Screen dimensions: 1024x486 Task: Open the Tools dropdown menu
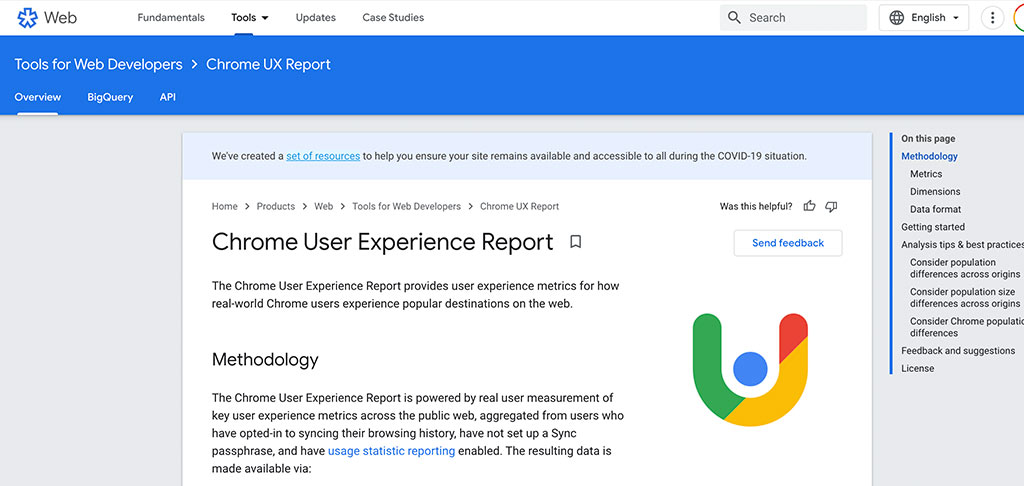coord(249,18)
